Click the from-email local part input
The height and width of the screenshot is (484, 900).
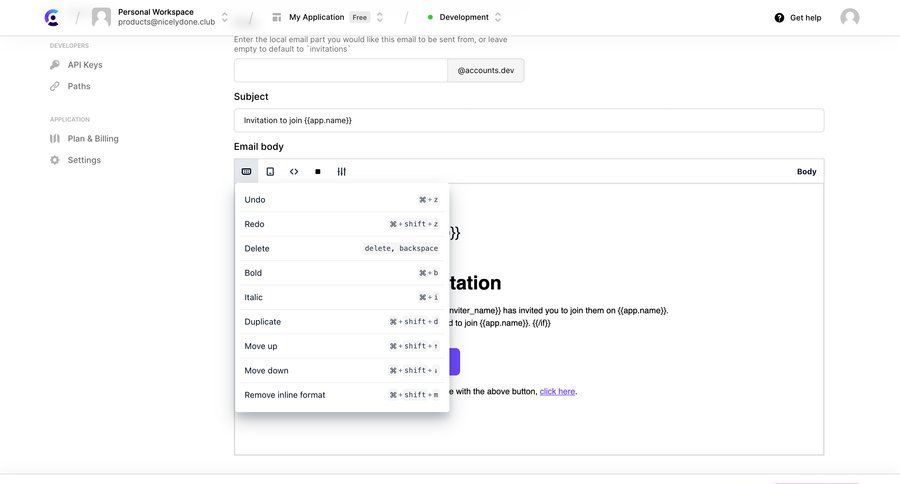341,71
